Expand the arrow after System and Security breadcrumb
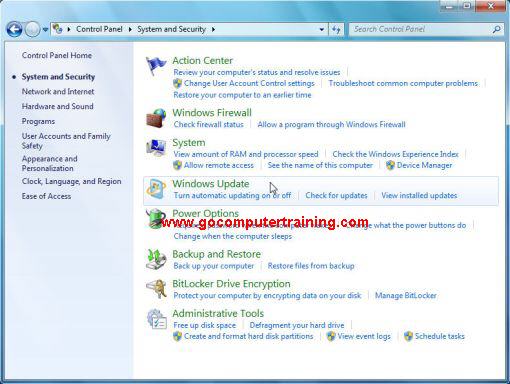 pyautogui.click(x=213, y=29)
